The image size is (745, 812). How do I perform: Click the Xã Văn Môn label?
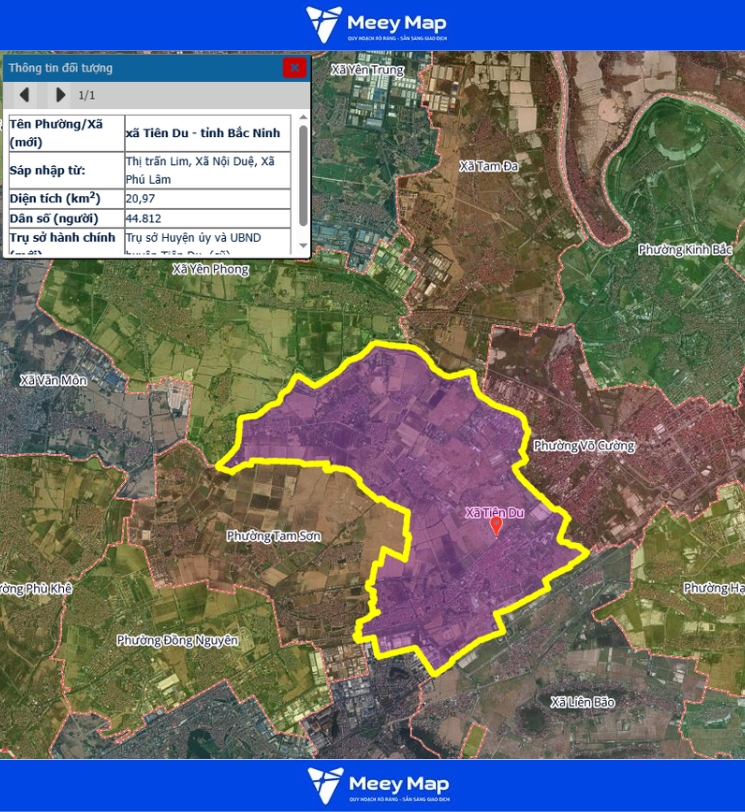54,381
